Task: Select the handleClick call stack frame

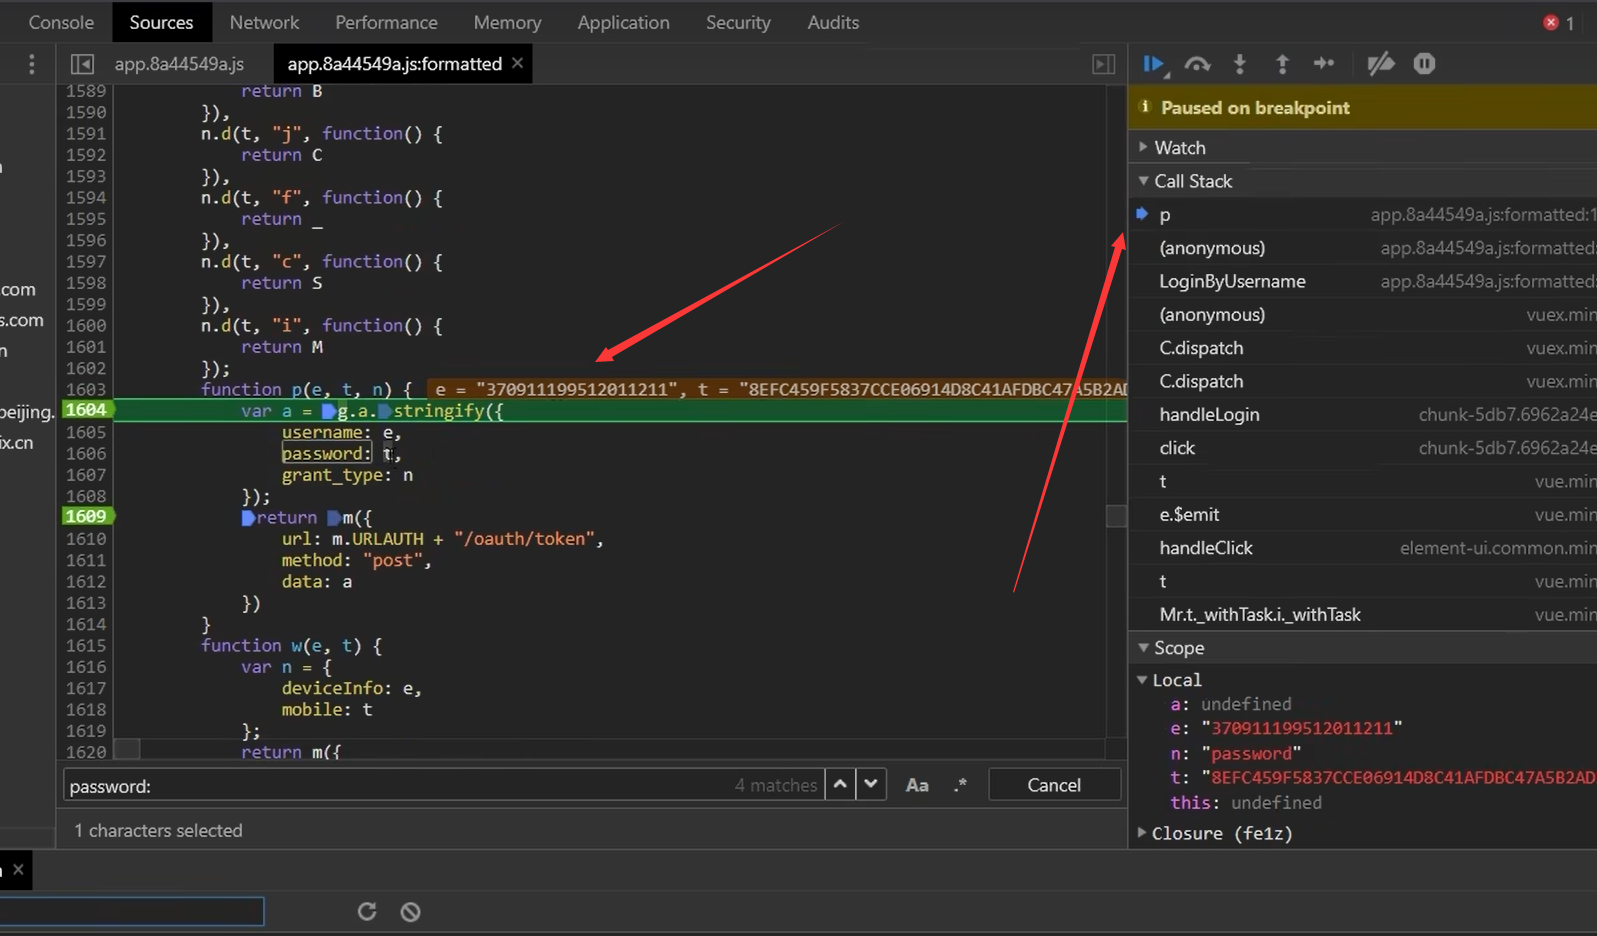Action: coord(1362,548)
